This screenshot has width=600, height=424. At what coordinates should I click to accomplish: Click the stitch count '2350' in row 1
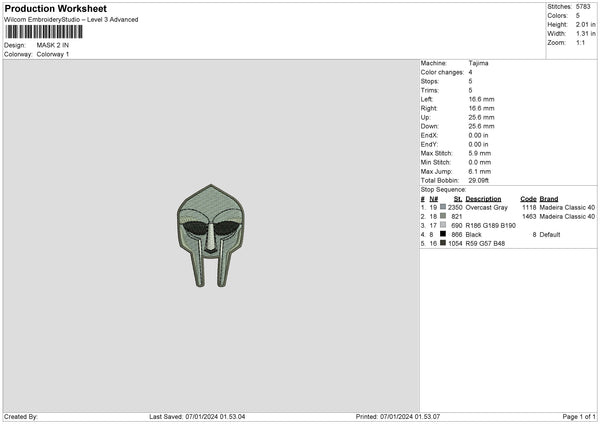click(455, 207)
